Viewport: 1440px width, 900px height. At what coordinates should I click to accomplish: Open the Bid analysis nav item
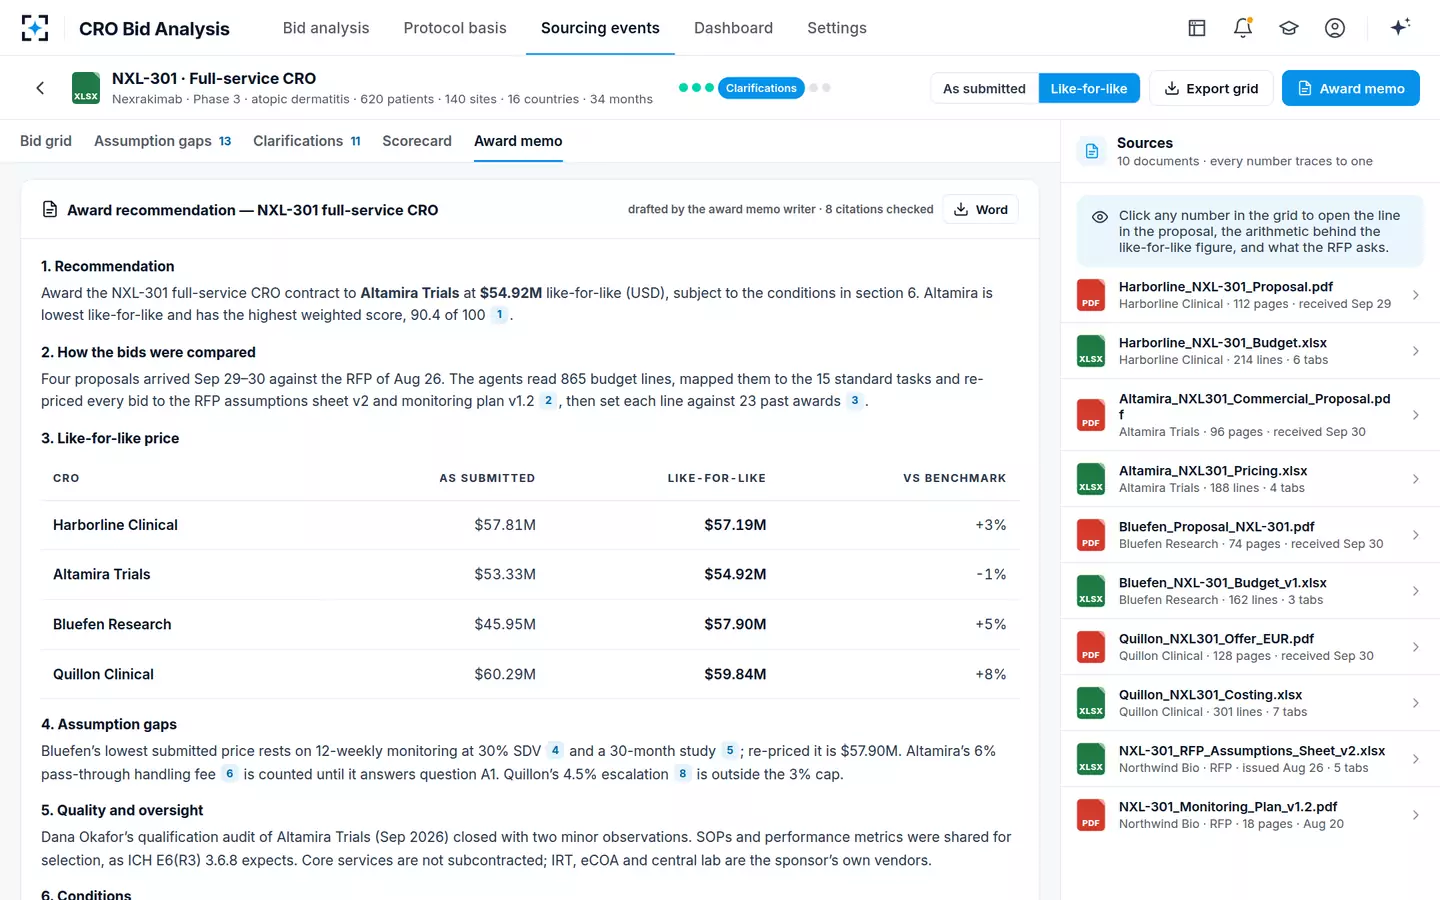[326, 28]
